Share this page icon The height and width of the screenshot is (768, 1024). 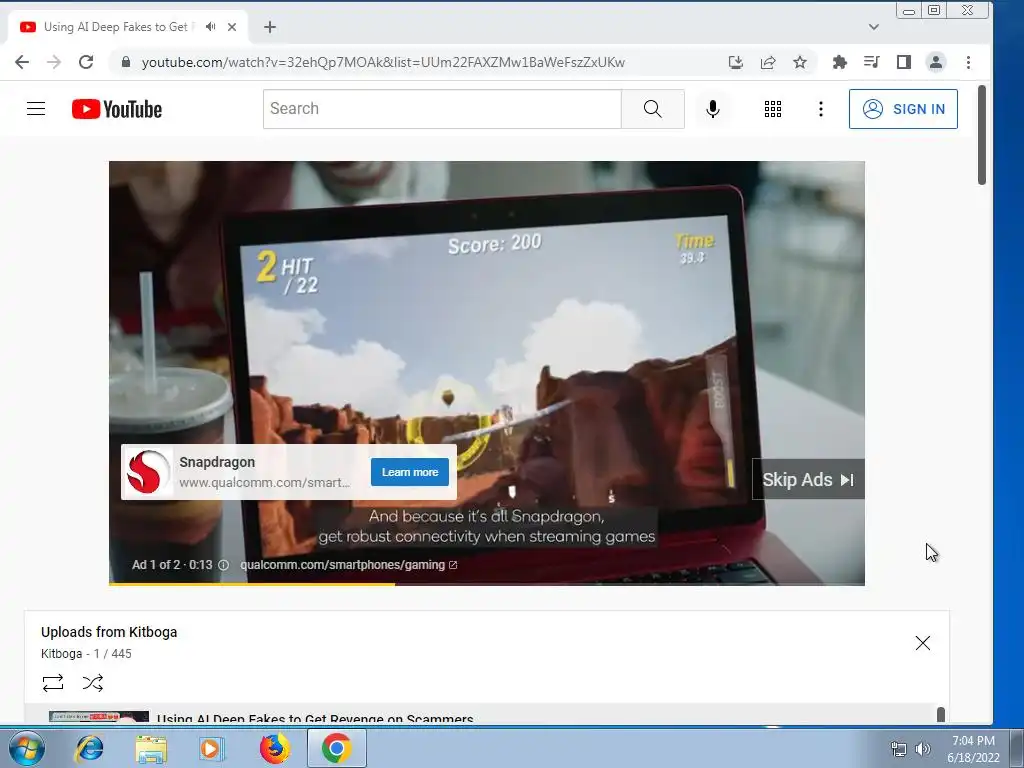coord(768,62)
